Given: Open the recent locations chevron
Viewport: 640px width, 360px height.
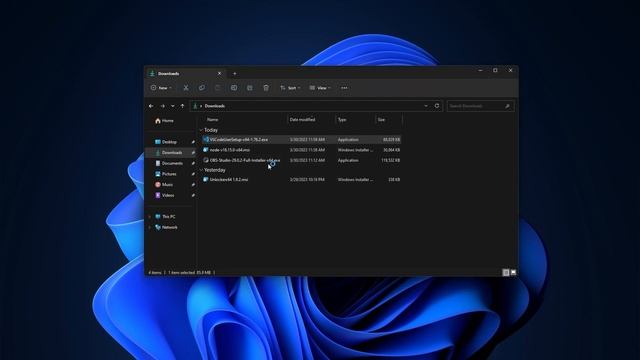Looking at the screenshot, I should tap(173, 106).
